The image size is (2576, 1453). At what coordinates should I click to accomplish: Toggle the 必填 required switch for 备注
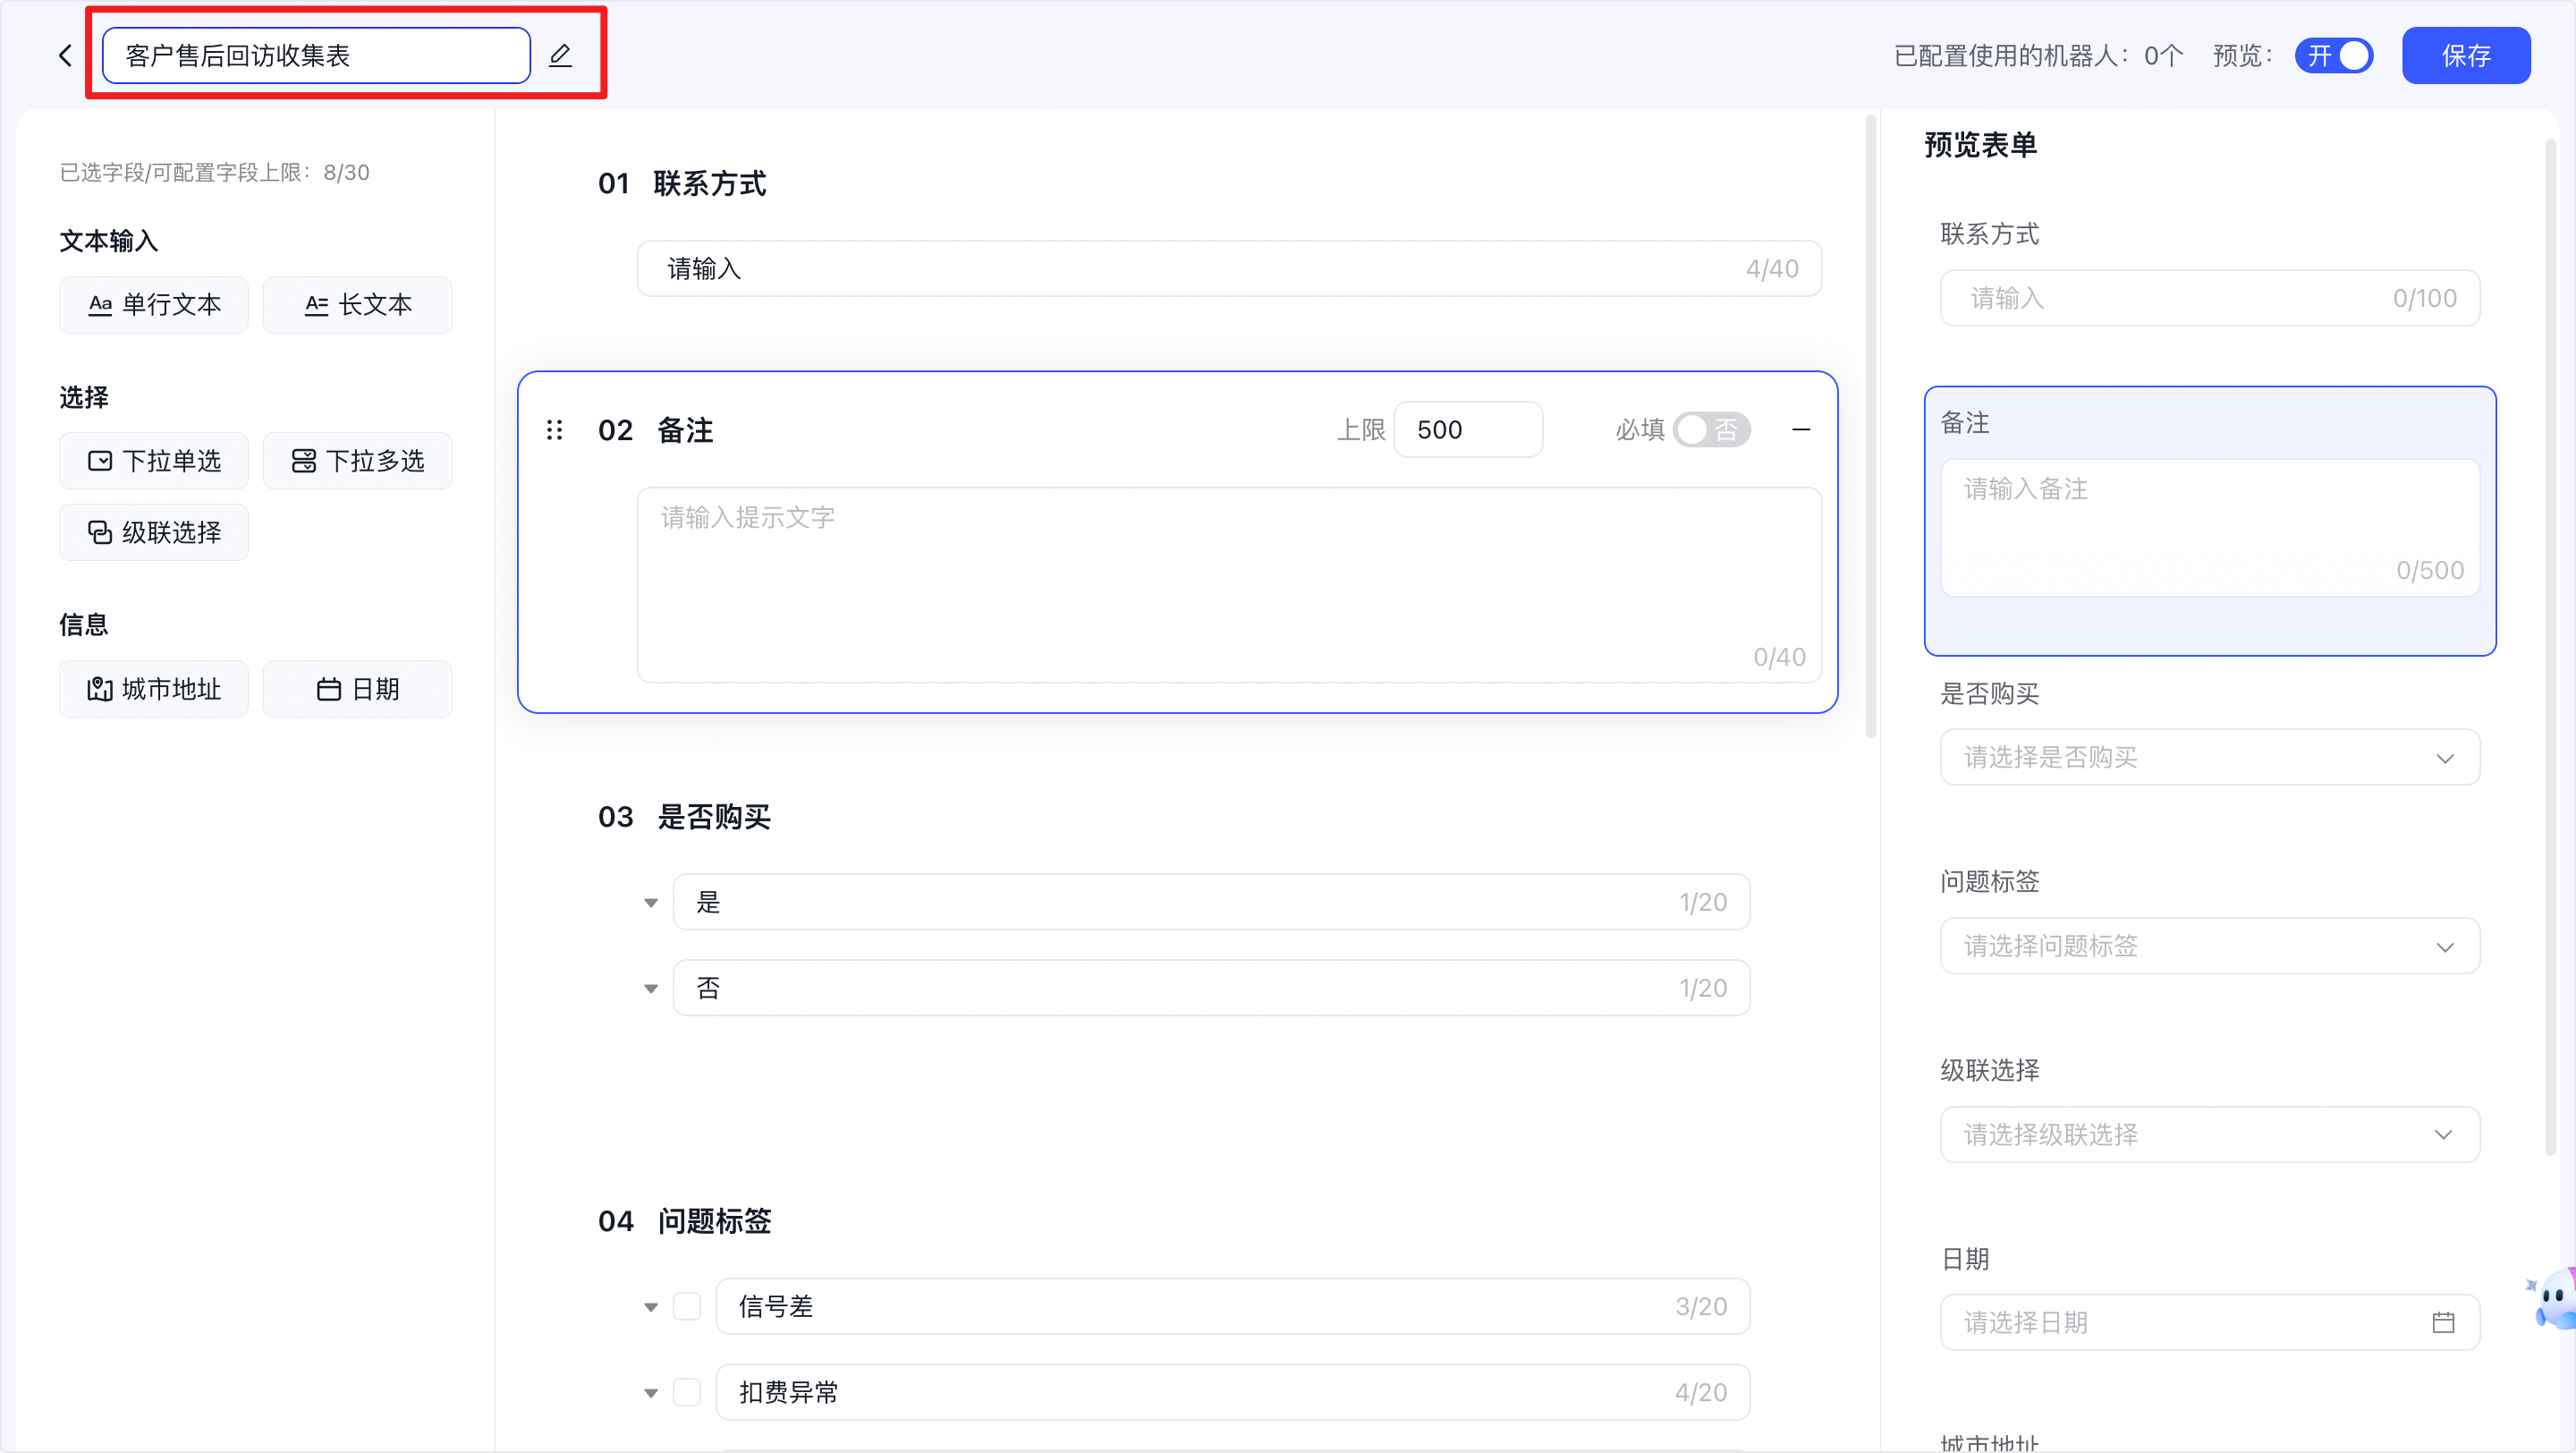coord(1712,430)
